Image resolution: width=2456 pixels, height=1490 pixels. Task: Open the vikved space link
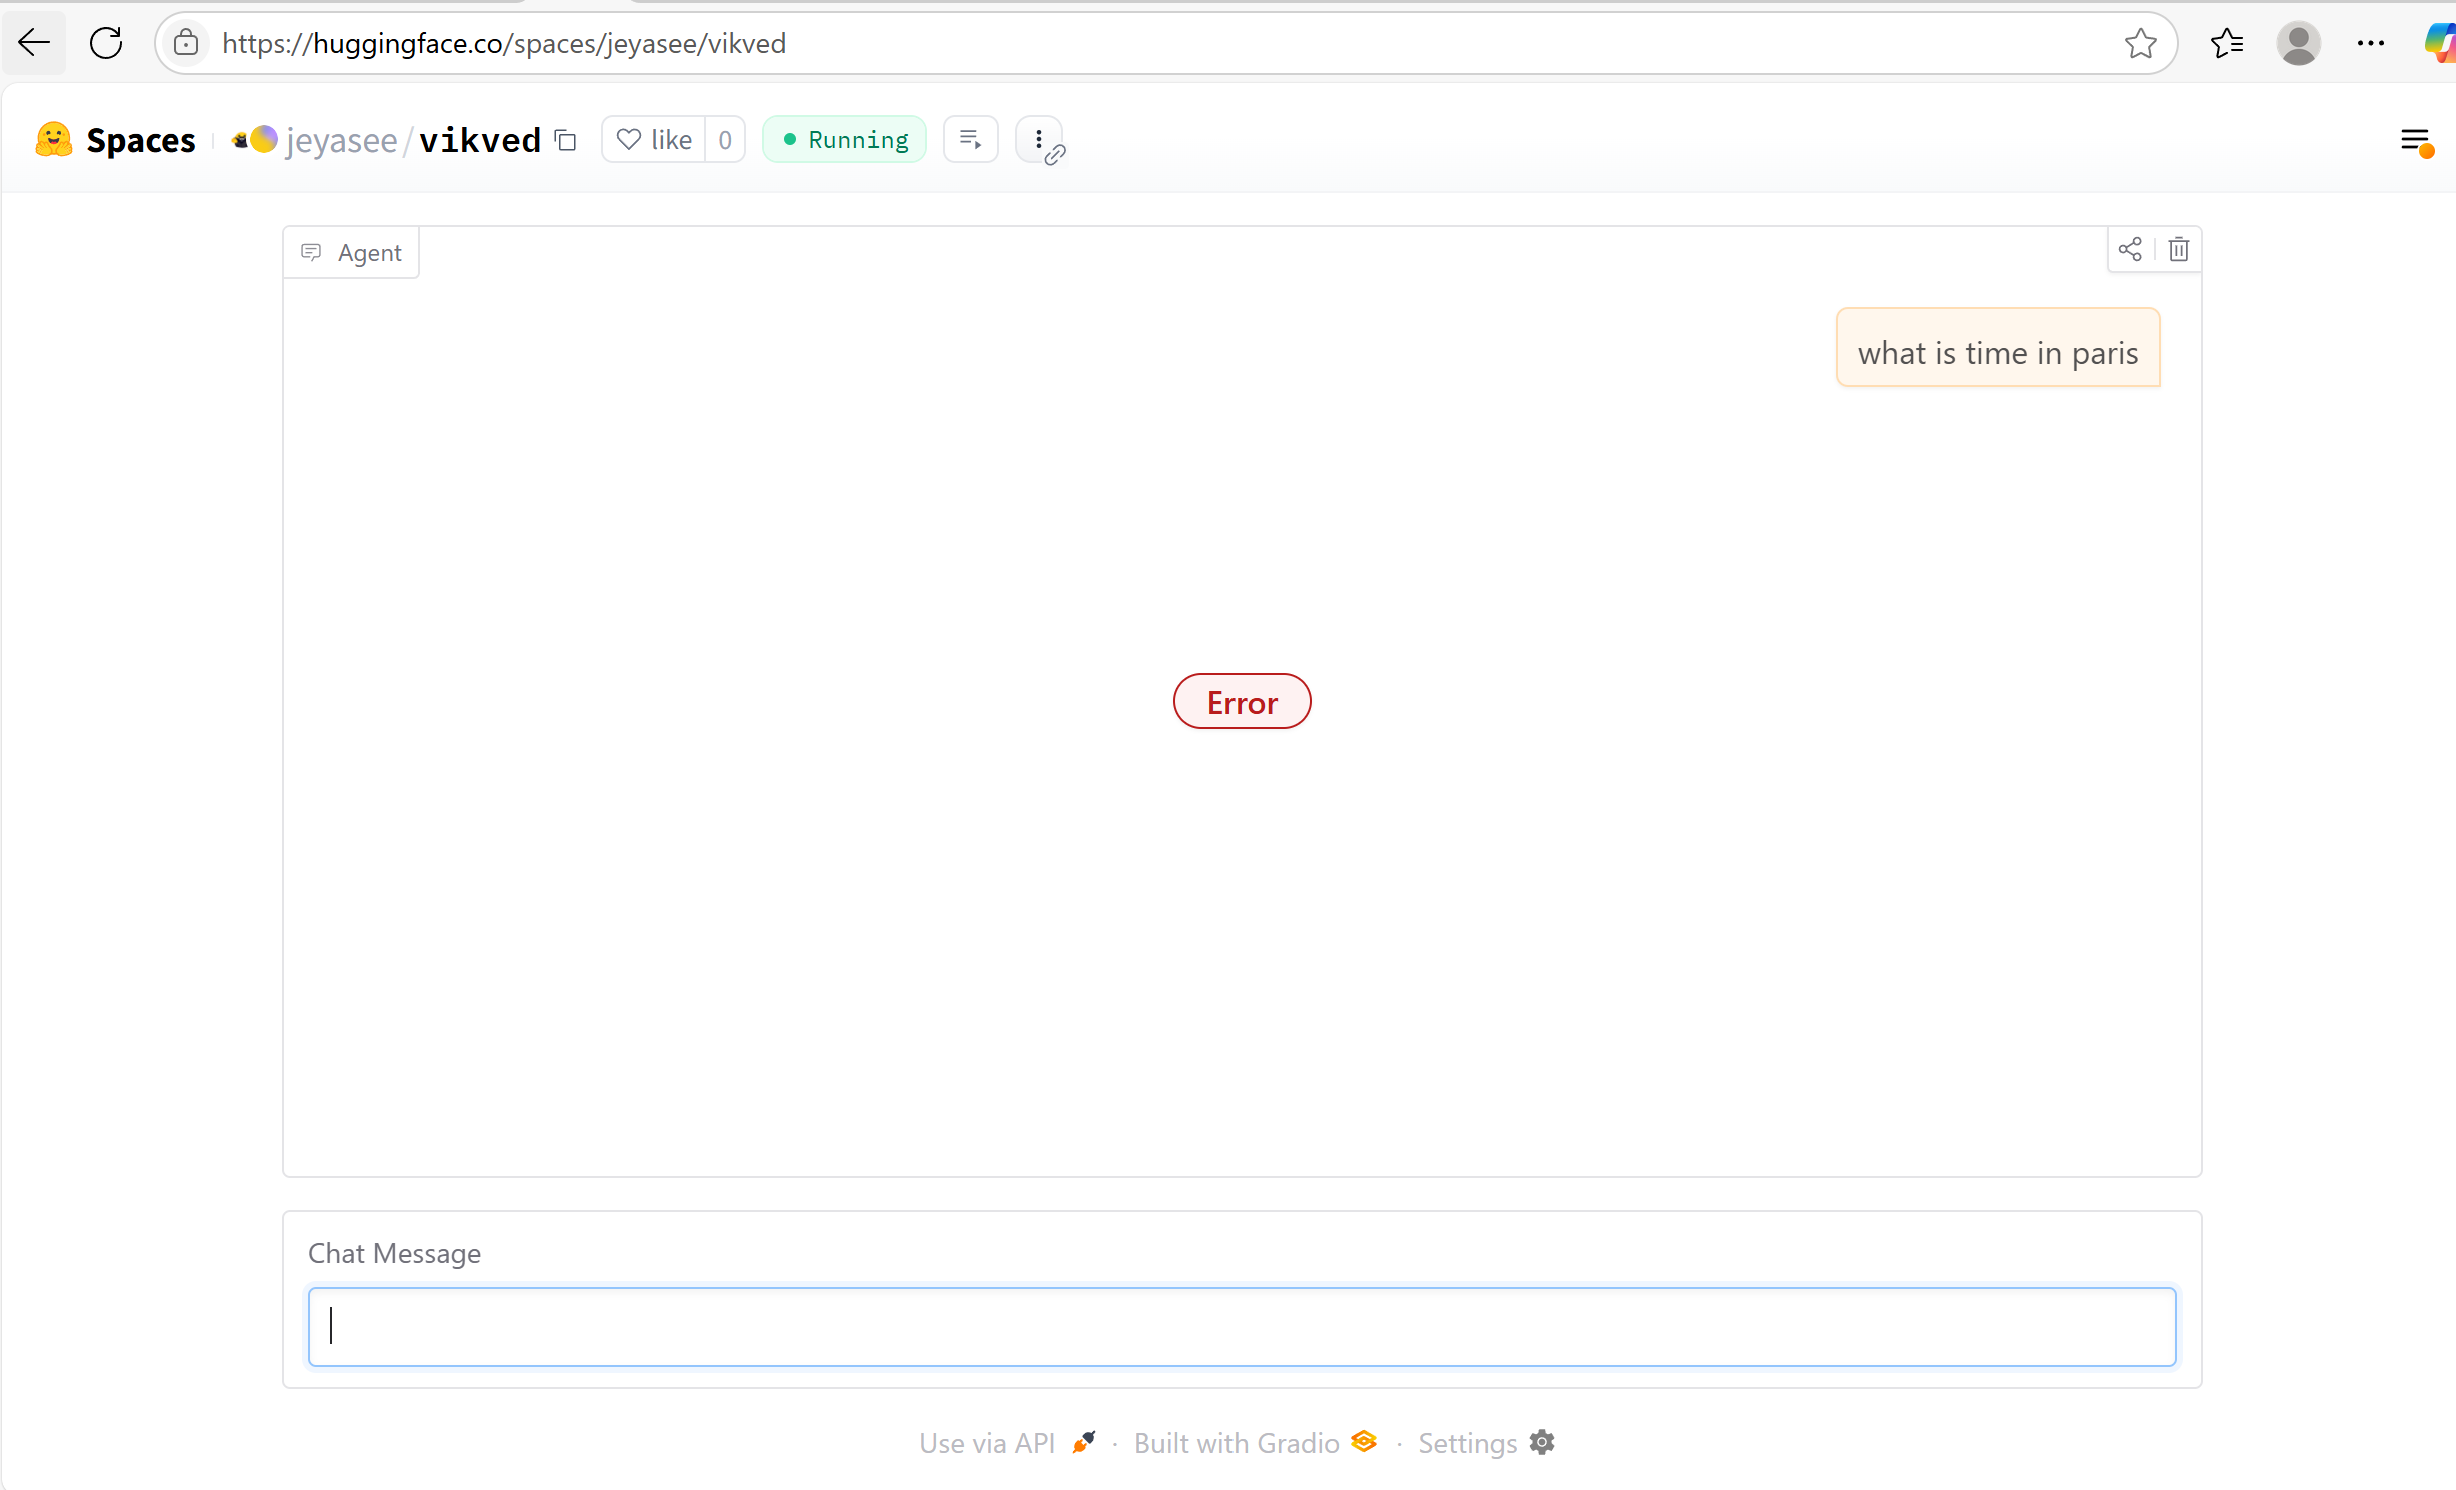tap(480, 140)
